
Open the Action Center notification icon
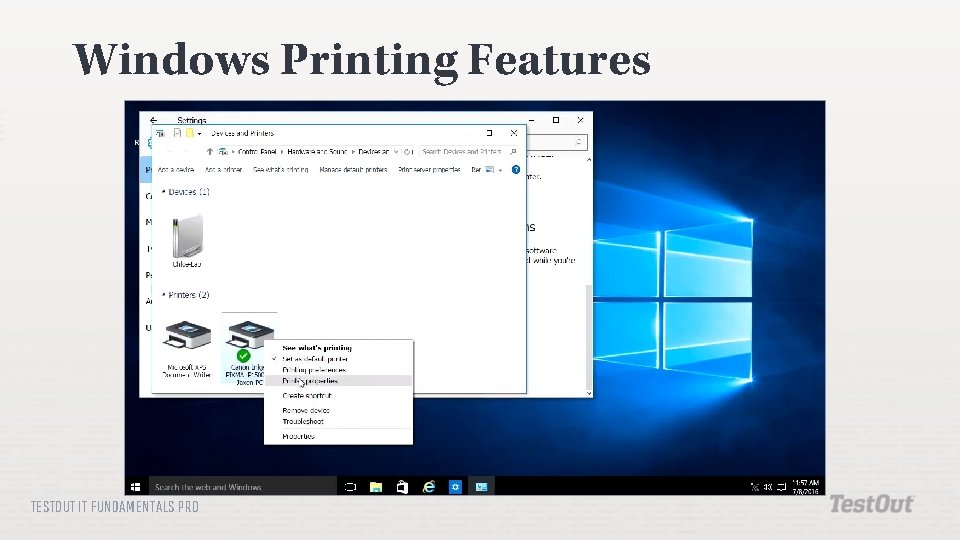click(781, 487)
